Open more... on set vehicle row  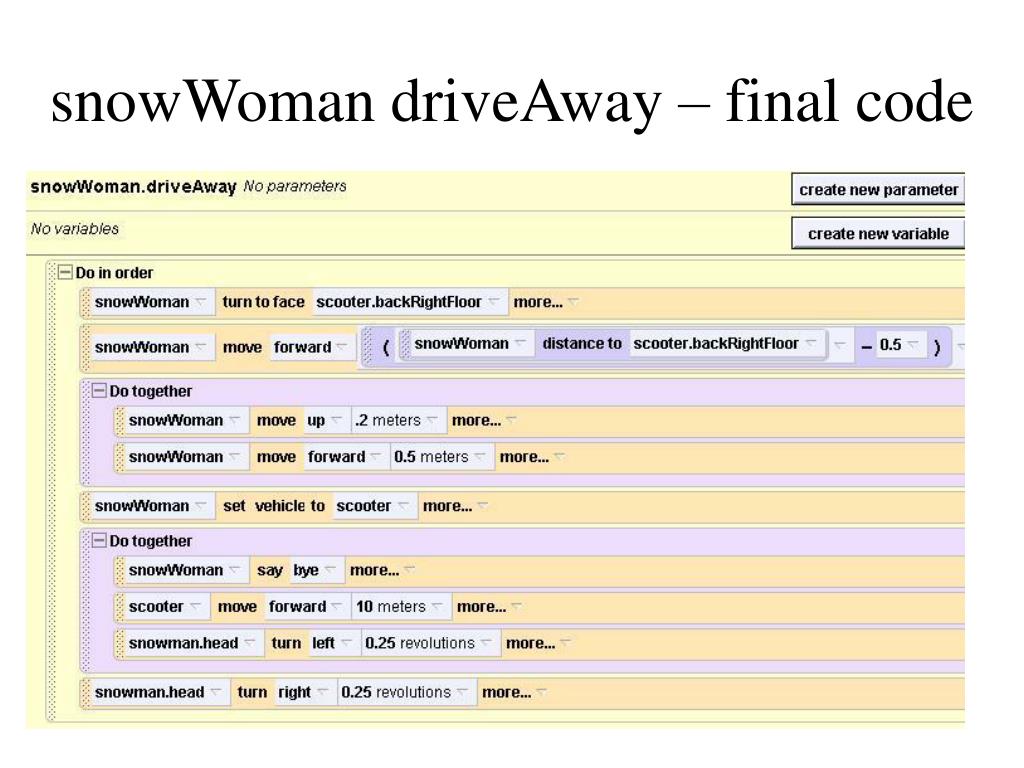455,505
